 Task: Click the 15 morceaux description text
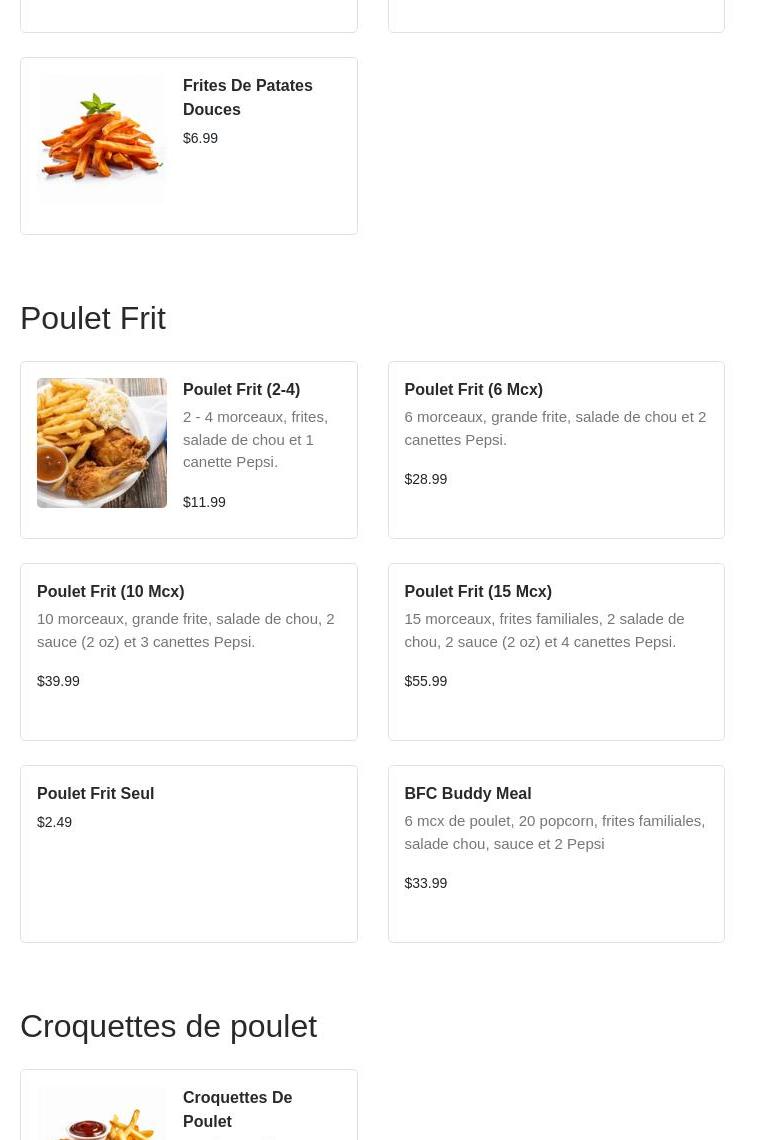coord(544,630)
